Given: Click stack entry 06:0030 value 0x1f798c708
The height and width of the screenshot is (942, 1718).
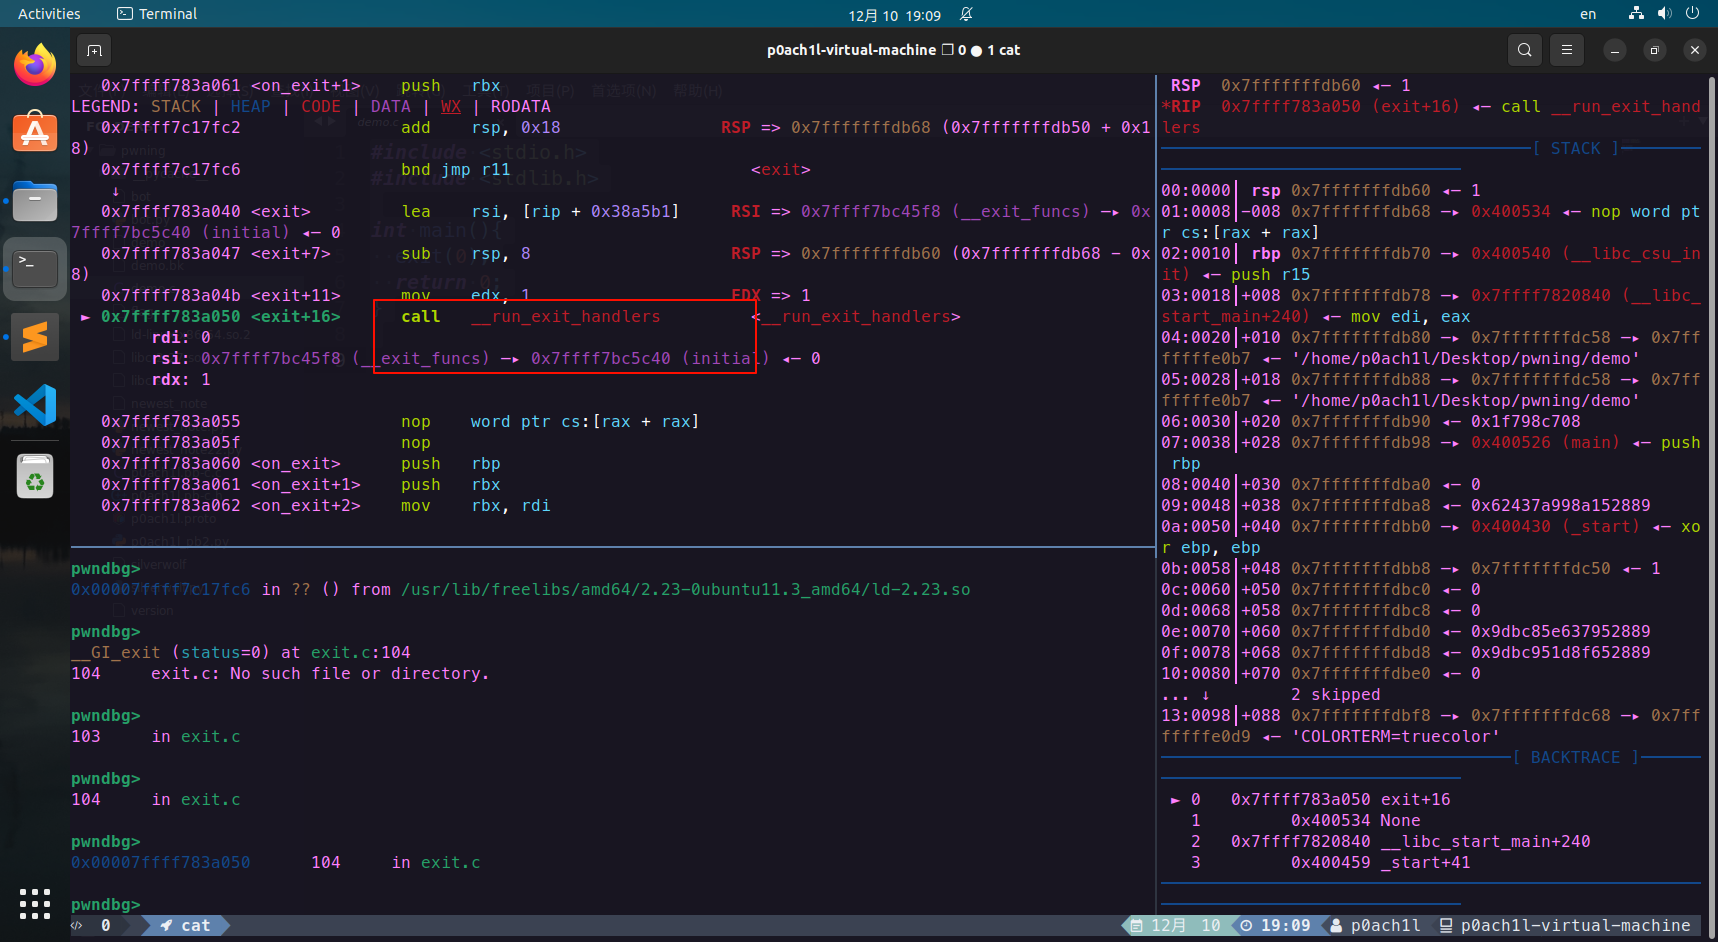Looking at the screenshot, I should click(1525, 422).
